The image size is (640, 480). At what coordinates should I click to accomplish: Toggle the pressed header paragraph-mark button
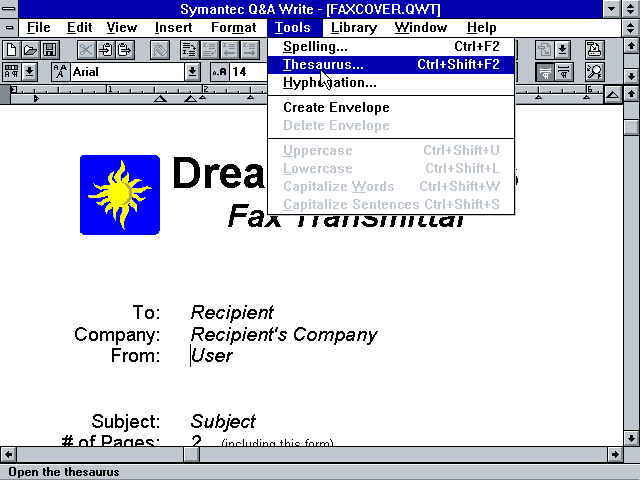544,72
